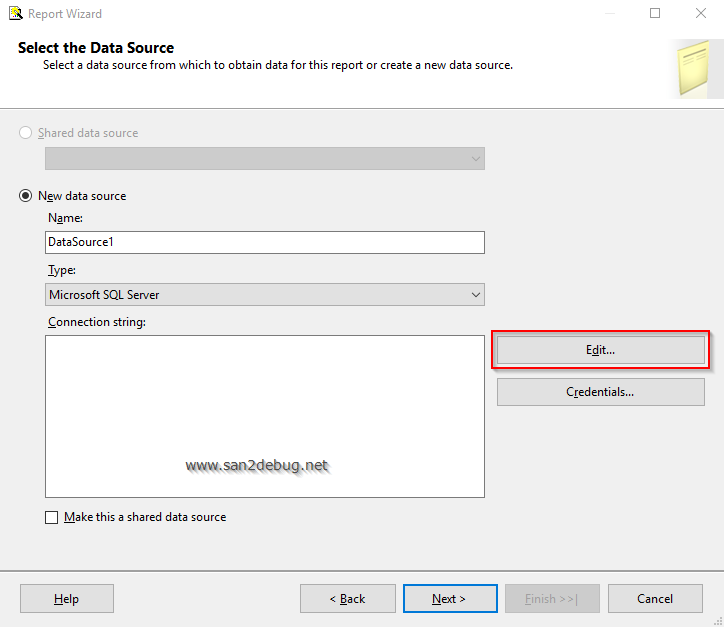Maximize the Report Wizard window

tap(655, 14)
